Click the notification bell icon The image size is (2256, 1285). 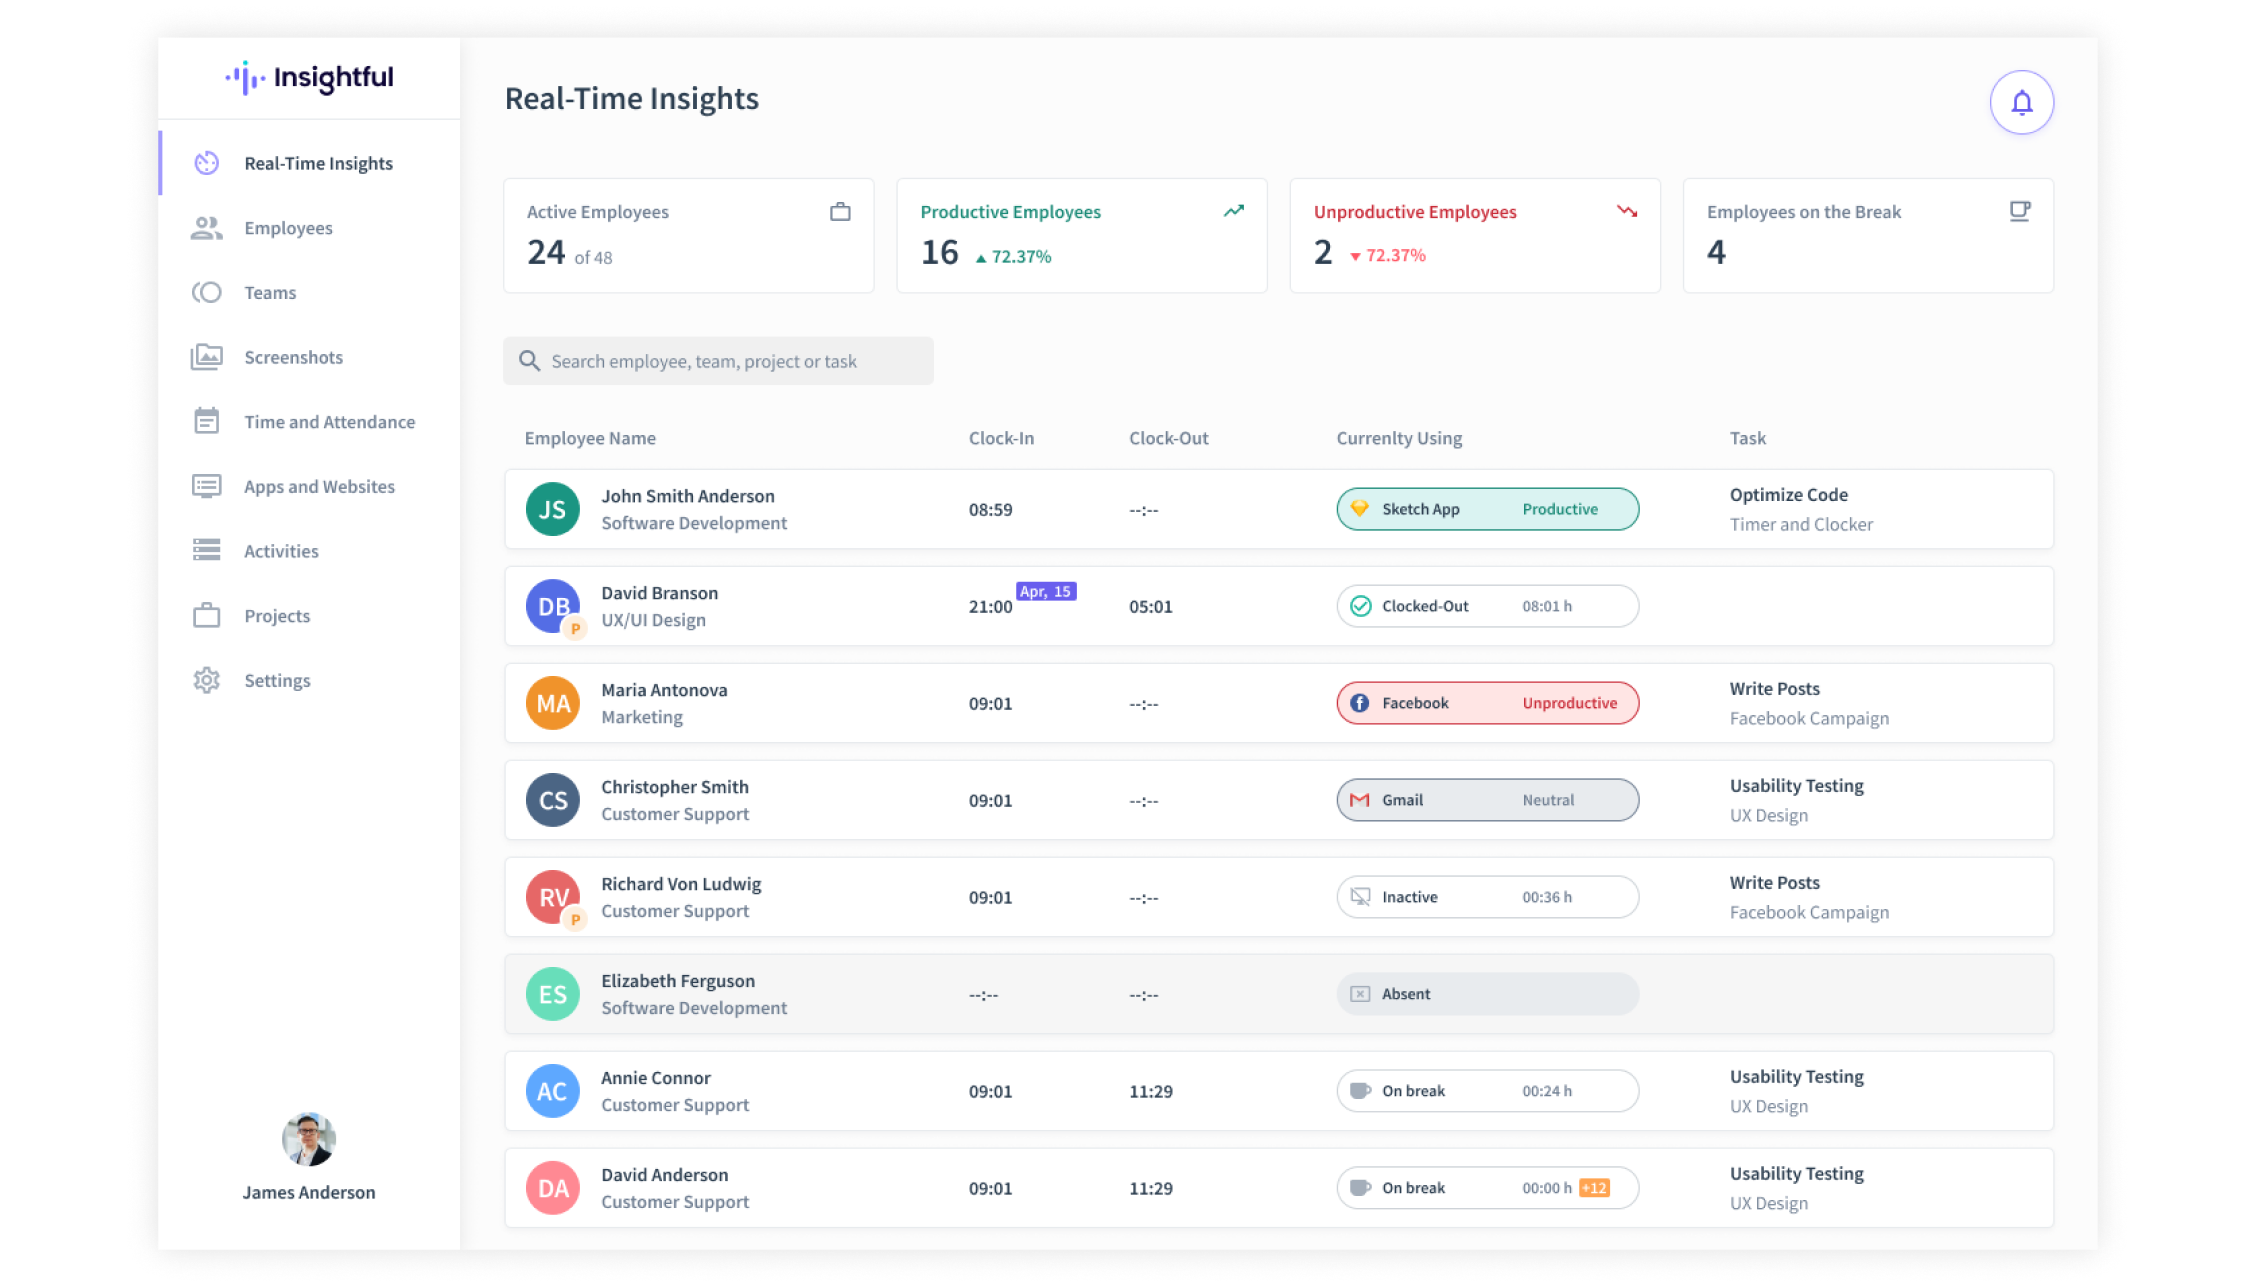point(2020,101)
